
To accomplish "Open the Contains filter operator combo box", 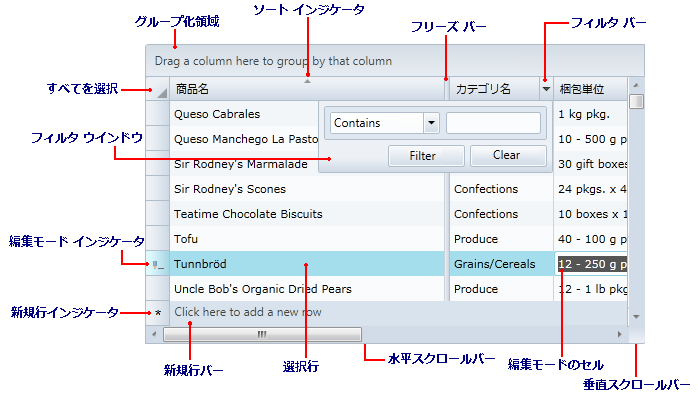I will (x=385, y=123).
